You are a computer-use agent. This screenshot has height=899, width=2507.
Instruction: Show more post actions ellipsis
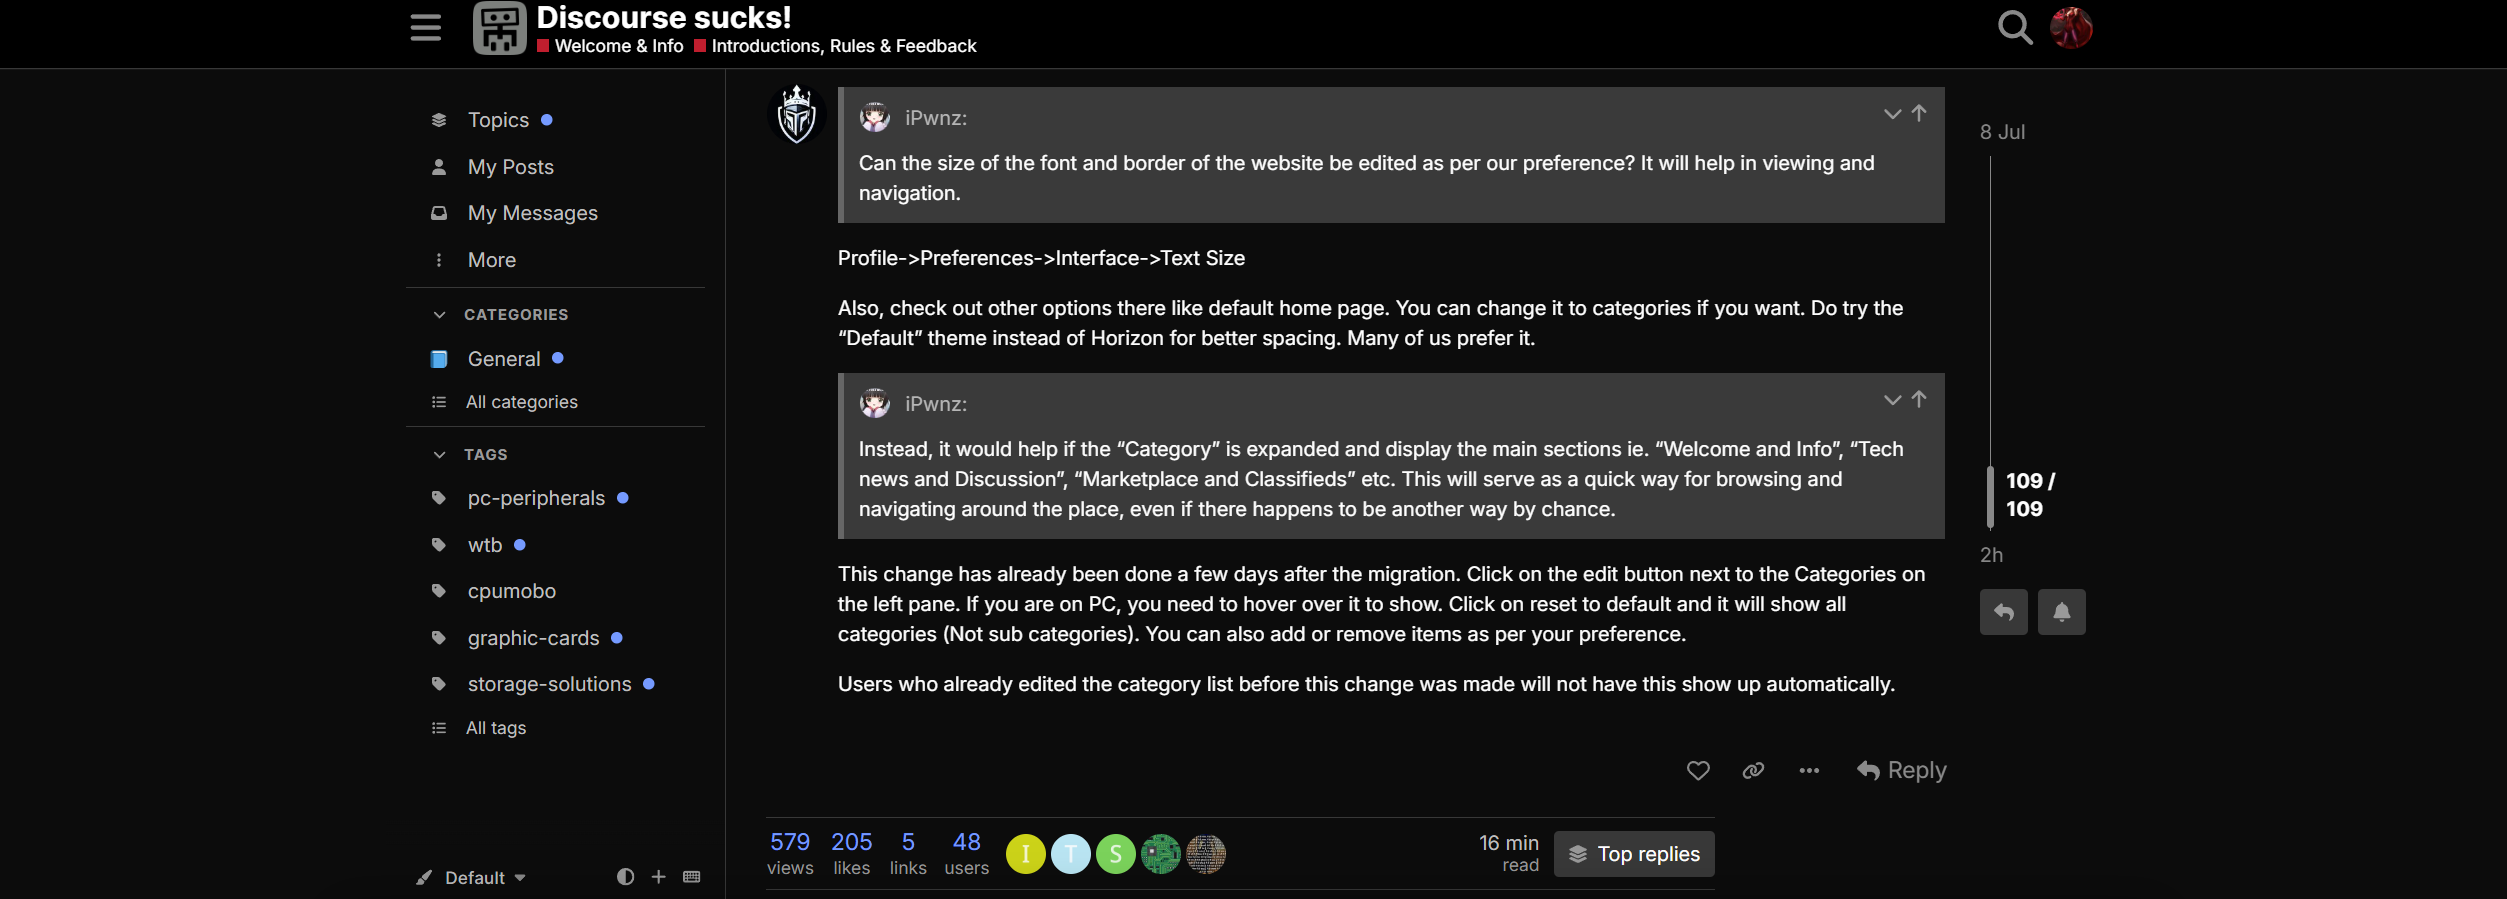click(1809, 770)
